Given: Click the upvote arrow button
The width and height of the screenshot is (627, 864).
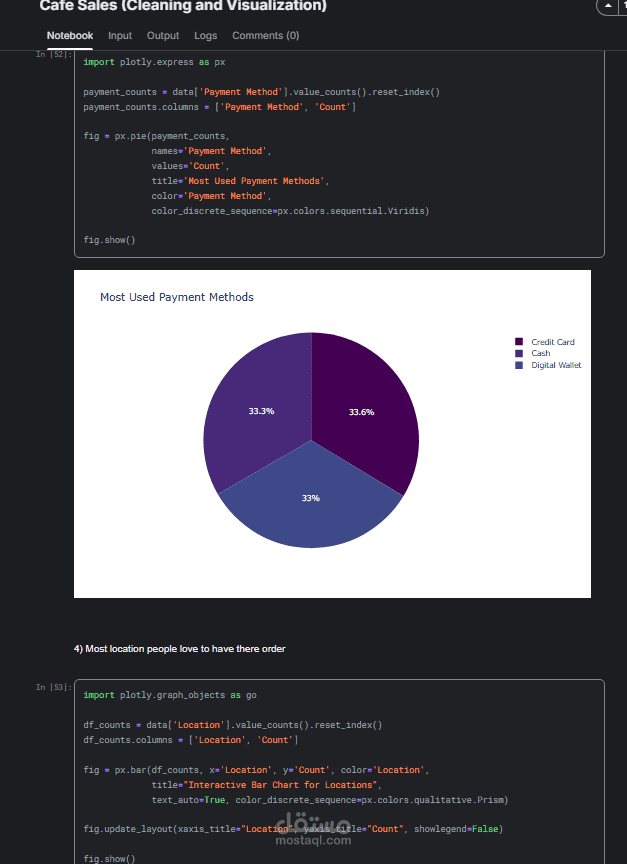Looking at the screenshot, I should 609,6.
